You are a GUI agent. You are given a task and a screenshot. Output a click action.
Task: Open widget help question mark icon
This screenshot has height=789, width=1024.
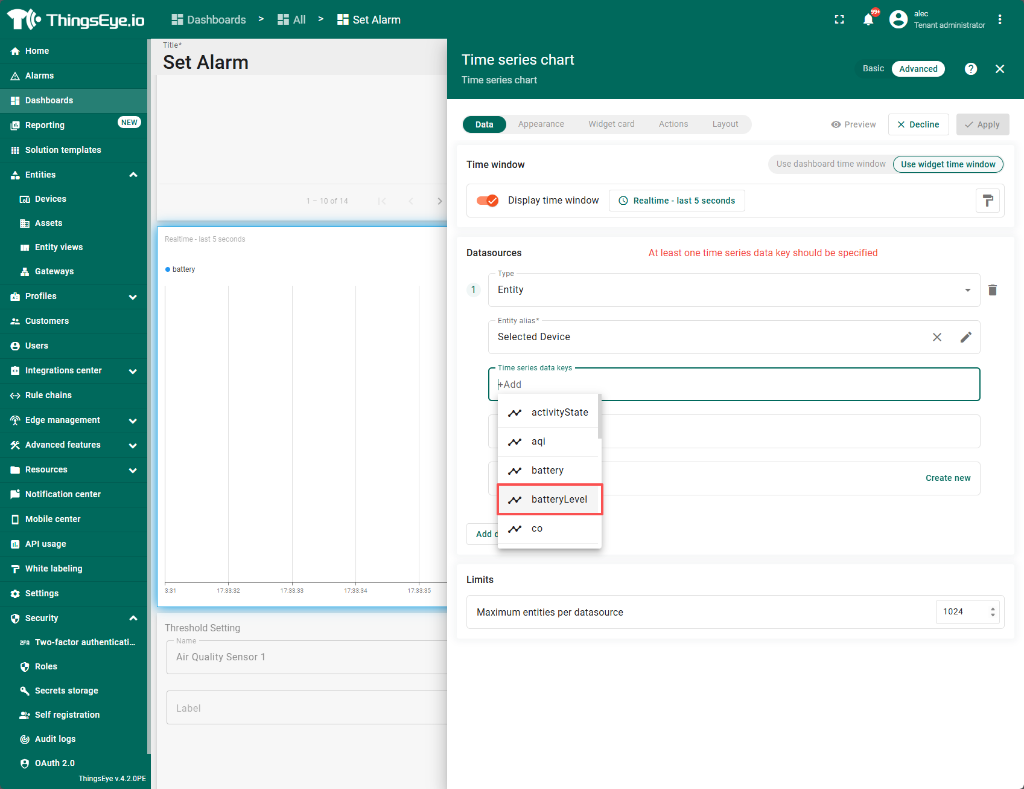[x=970, y=69]
